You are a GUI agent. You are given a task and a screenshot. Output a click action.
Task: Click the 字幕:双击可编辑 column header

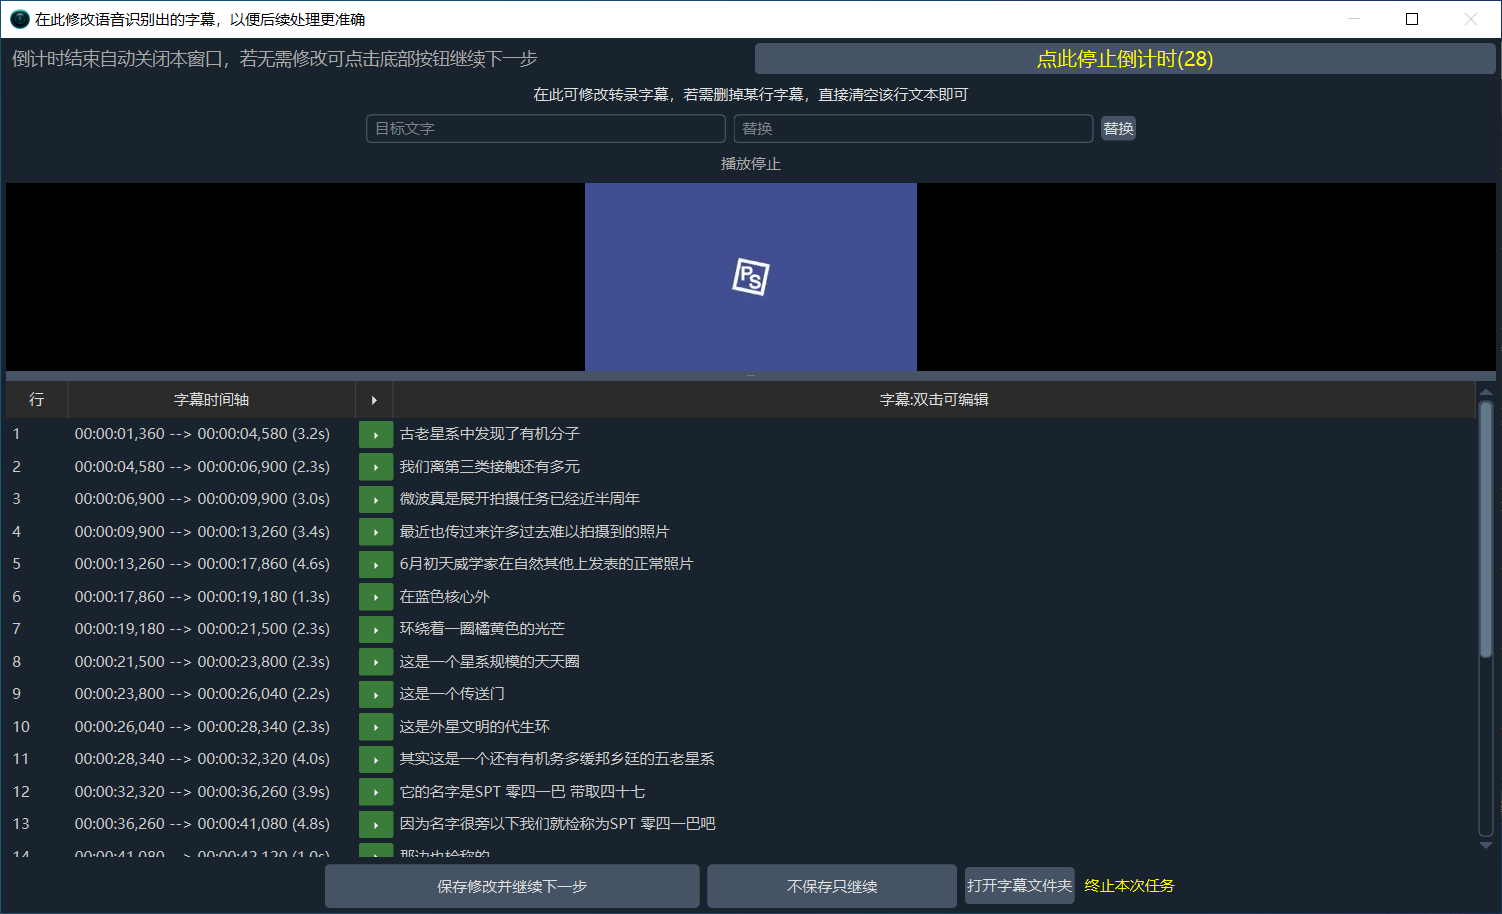(934, 400)
